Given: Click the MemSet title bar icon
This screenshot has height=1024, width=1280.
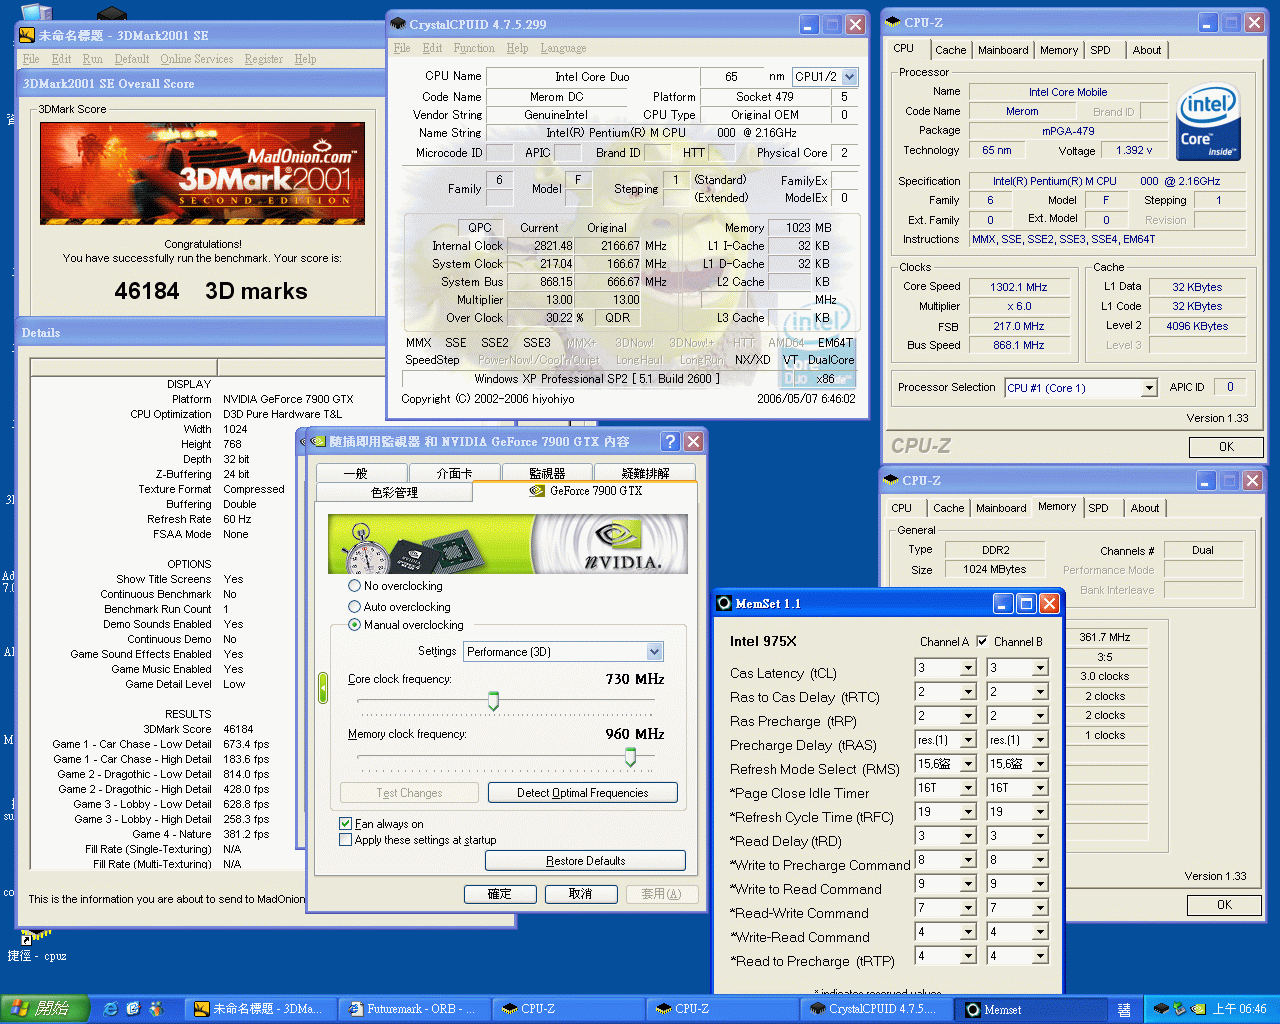Looking at the screenshot, I should [x=724, y=603].
